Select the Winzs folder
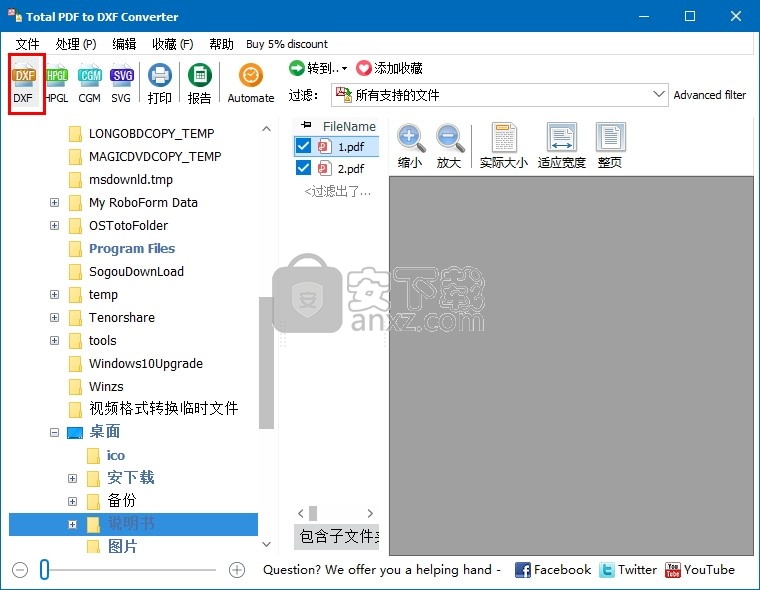760x590 pixels. (x=106, y=386)
